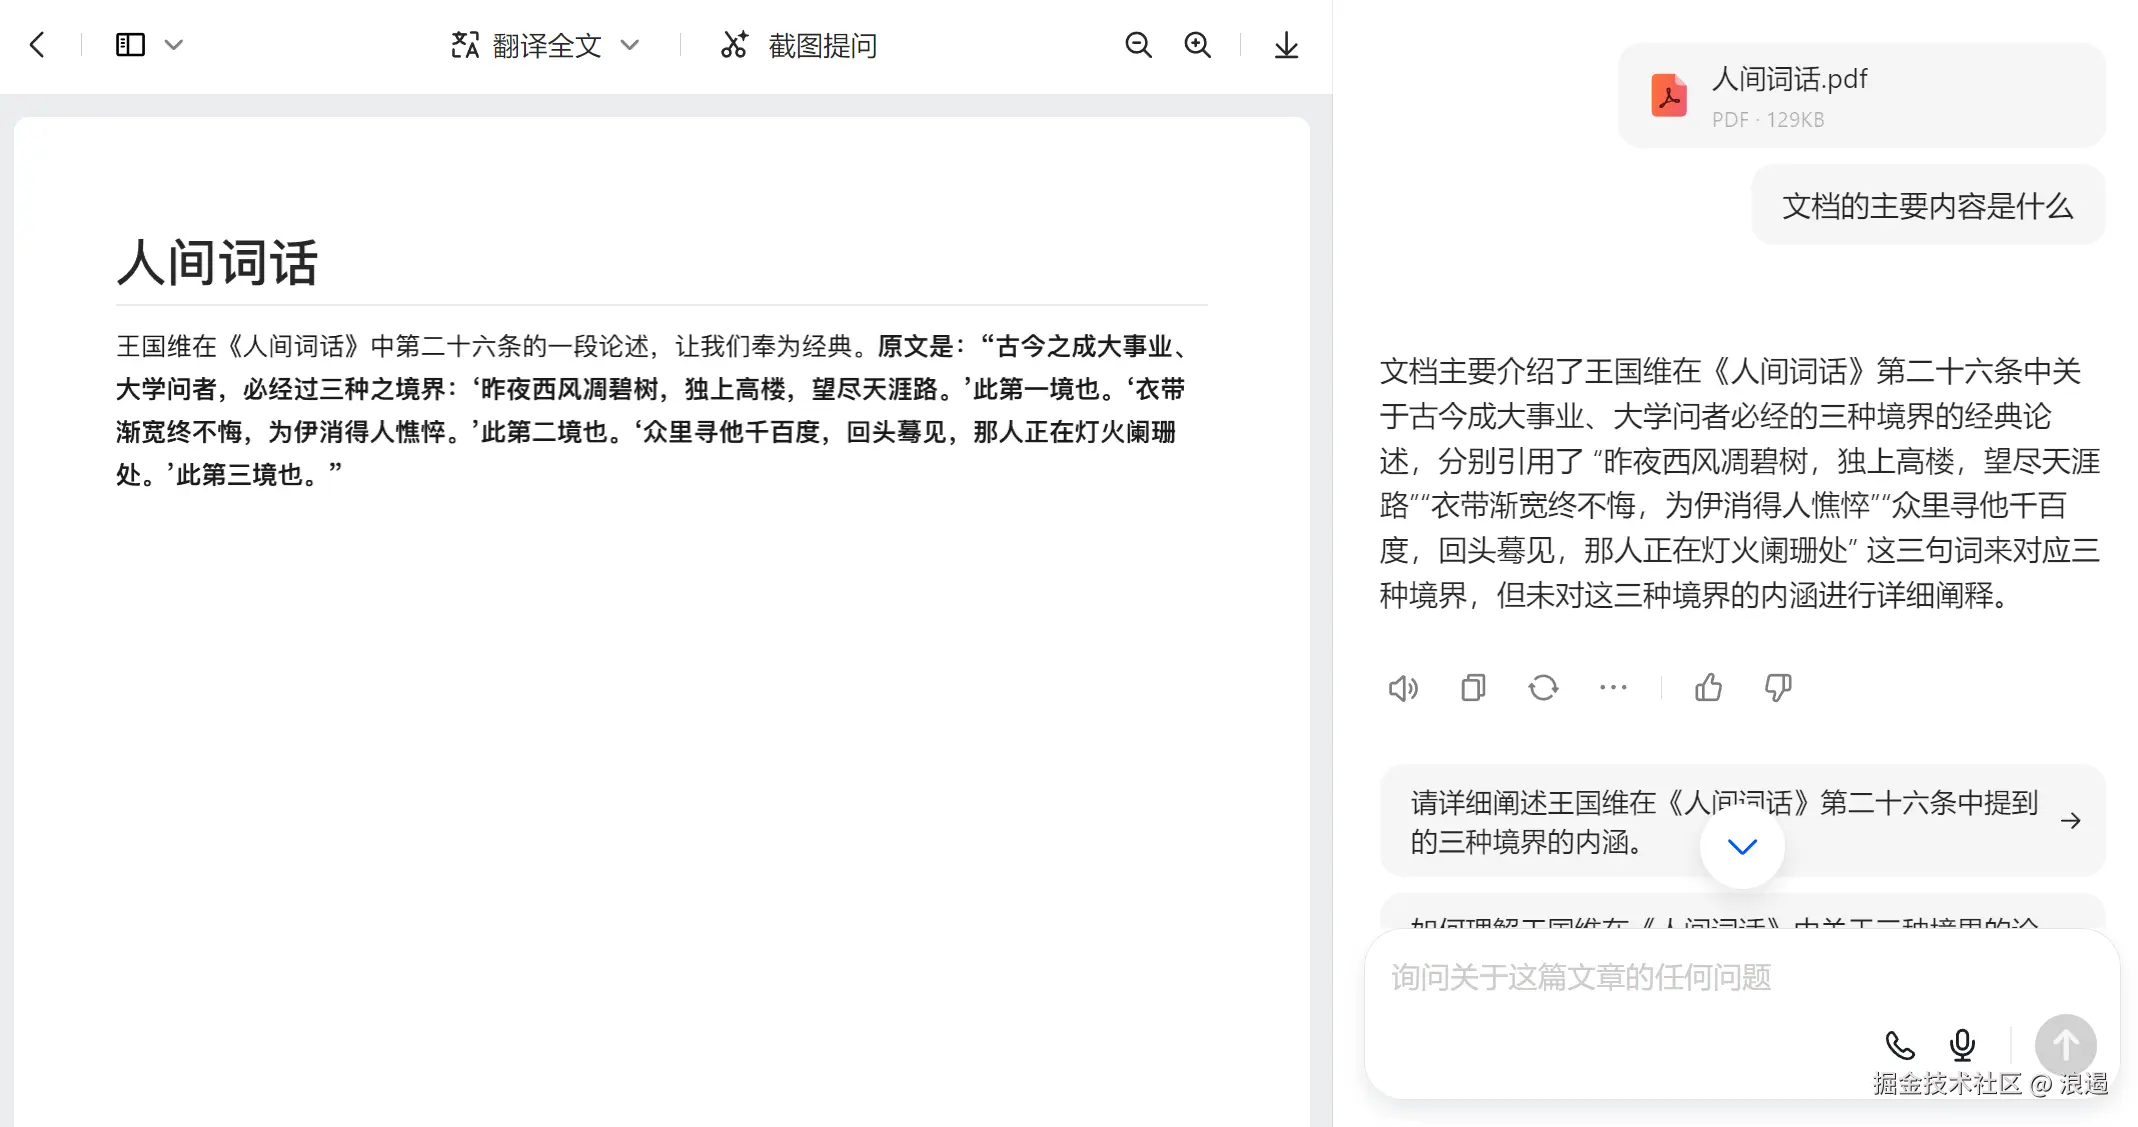This screenshot has width=2138, height=1127.
Task: Open more options ellipsis menu
Action: [x=1613, y=688]
